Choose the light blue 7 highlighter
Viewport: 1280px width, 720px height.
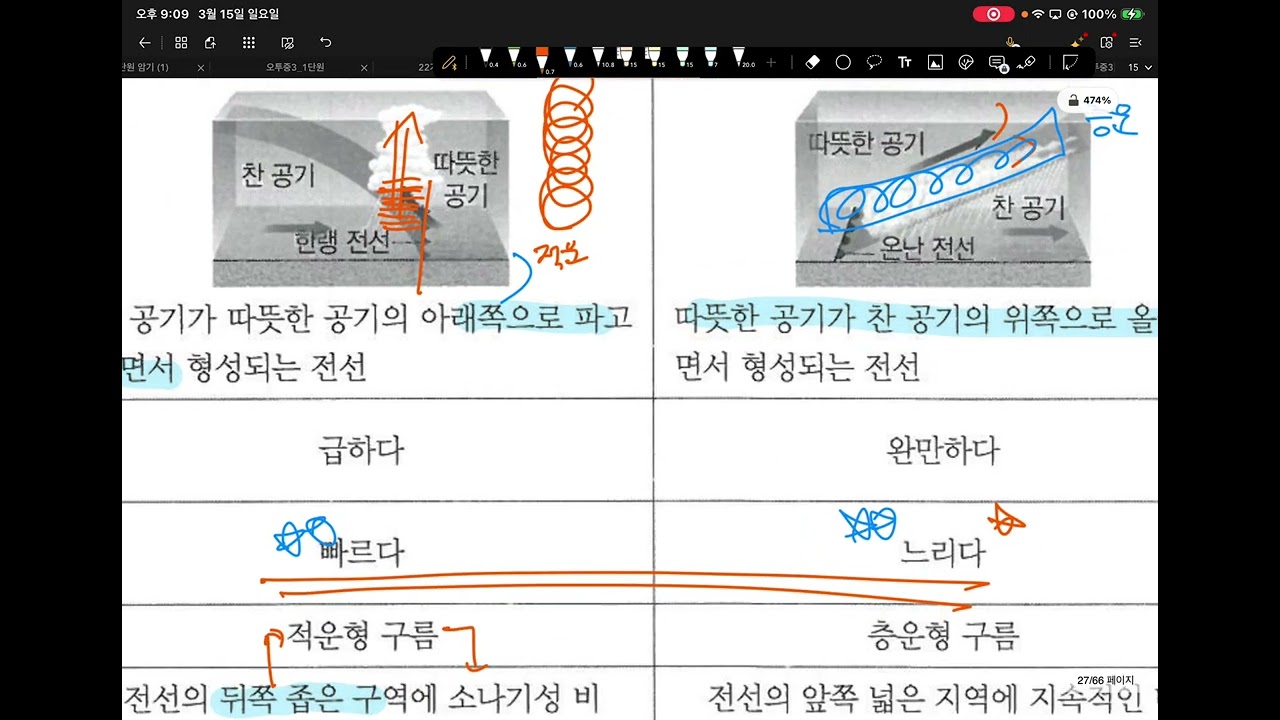click(x=711, y=58)
